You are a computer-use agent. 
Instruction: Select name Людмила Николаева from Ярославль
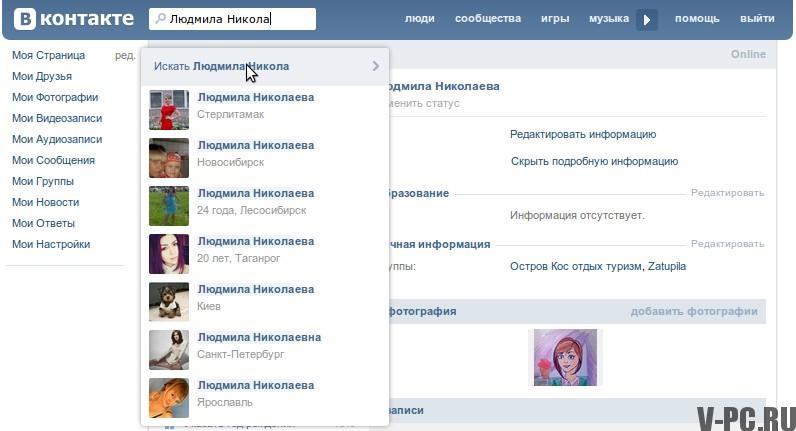pos(256,385)
